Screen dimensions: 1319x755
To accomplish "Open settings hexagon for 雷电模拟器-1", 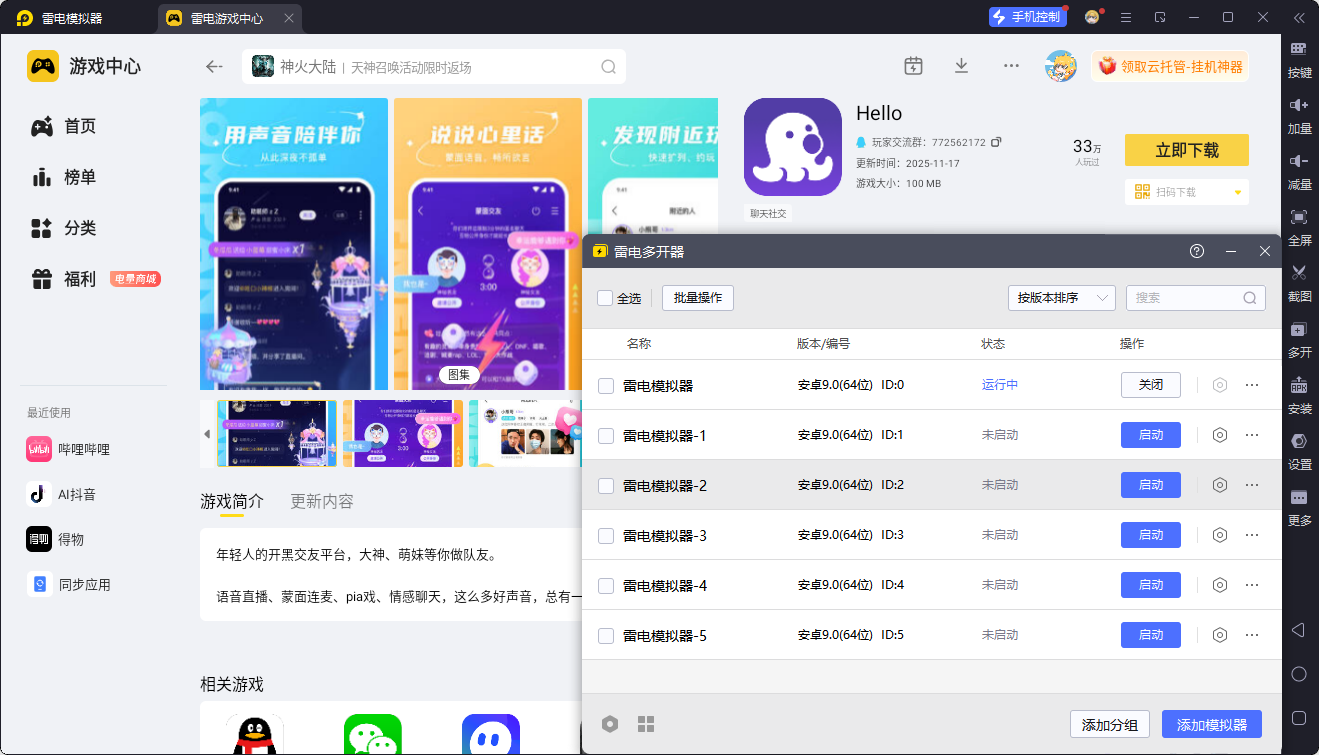I will pos(1219,435).
